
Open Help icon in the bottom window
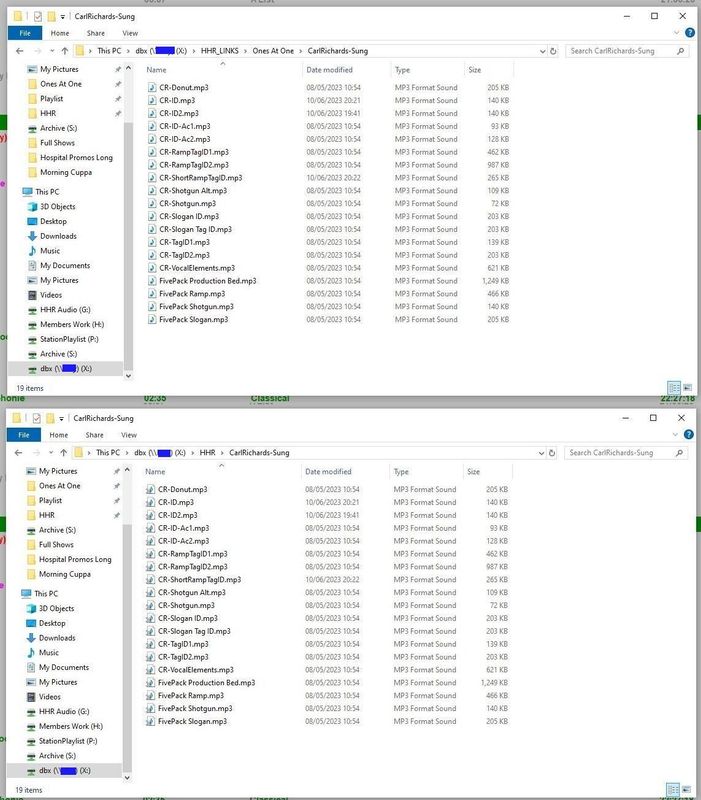coord(689,435)
